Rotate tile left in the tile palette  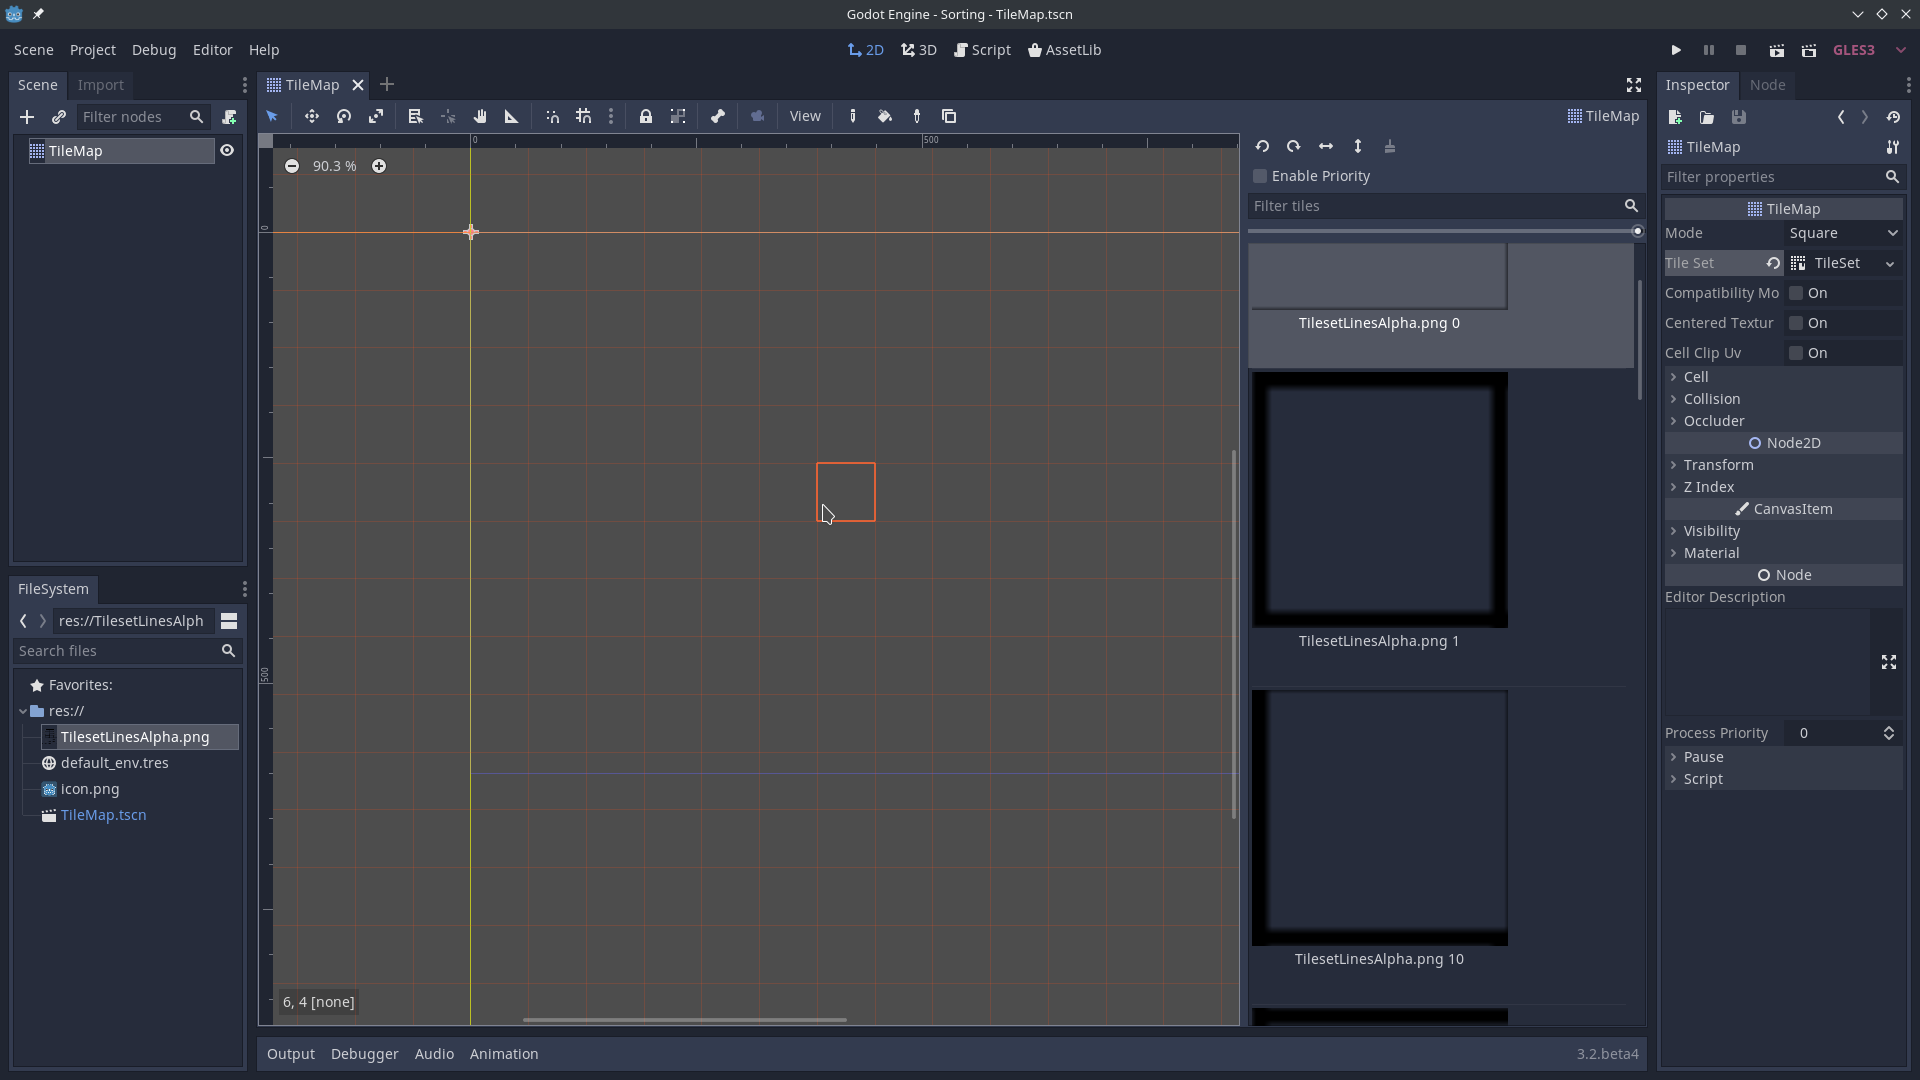1262,146
